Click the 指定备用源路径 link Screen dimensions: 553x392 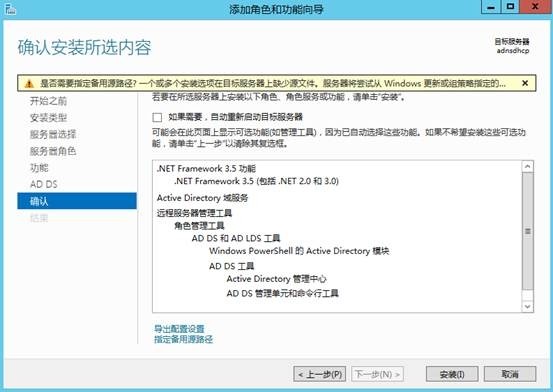(x=183, y=339)
